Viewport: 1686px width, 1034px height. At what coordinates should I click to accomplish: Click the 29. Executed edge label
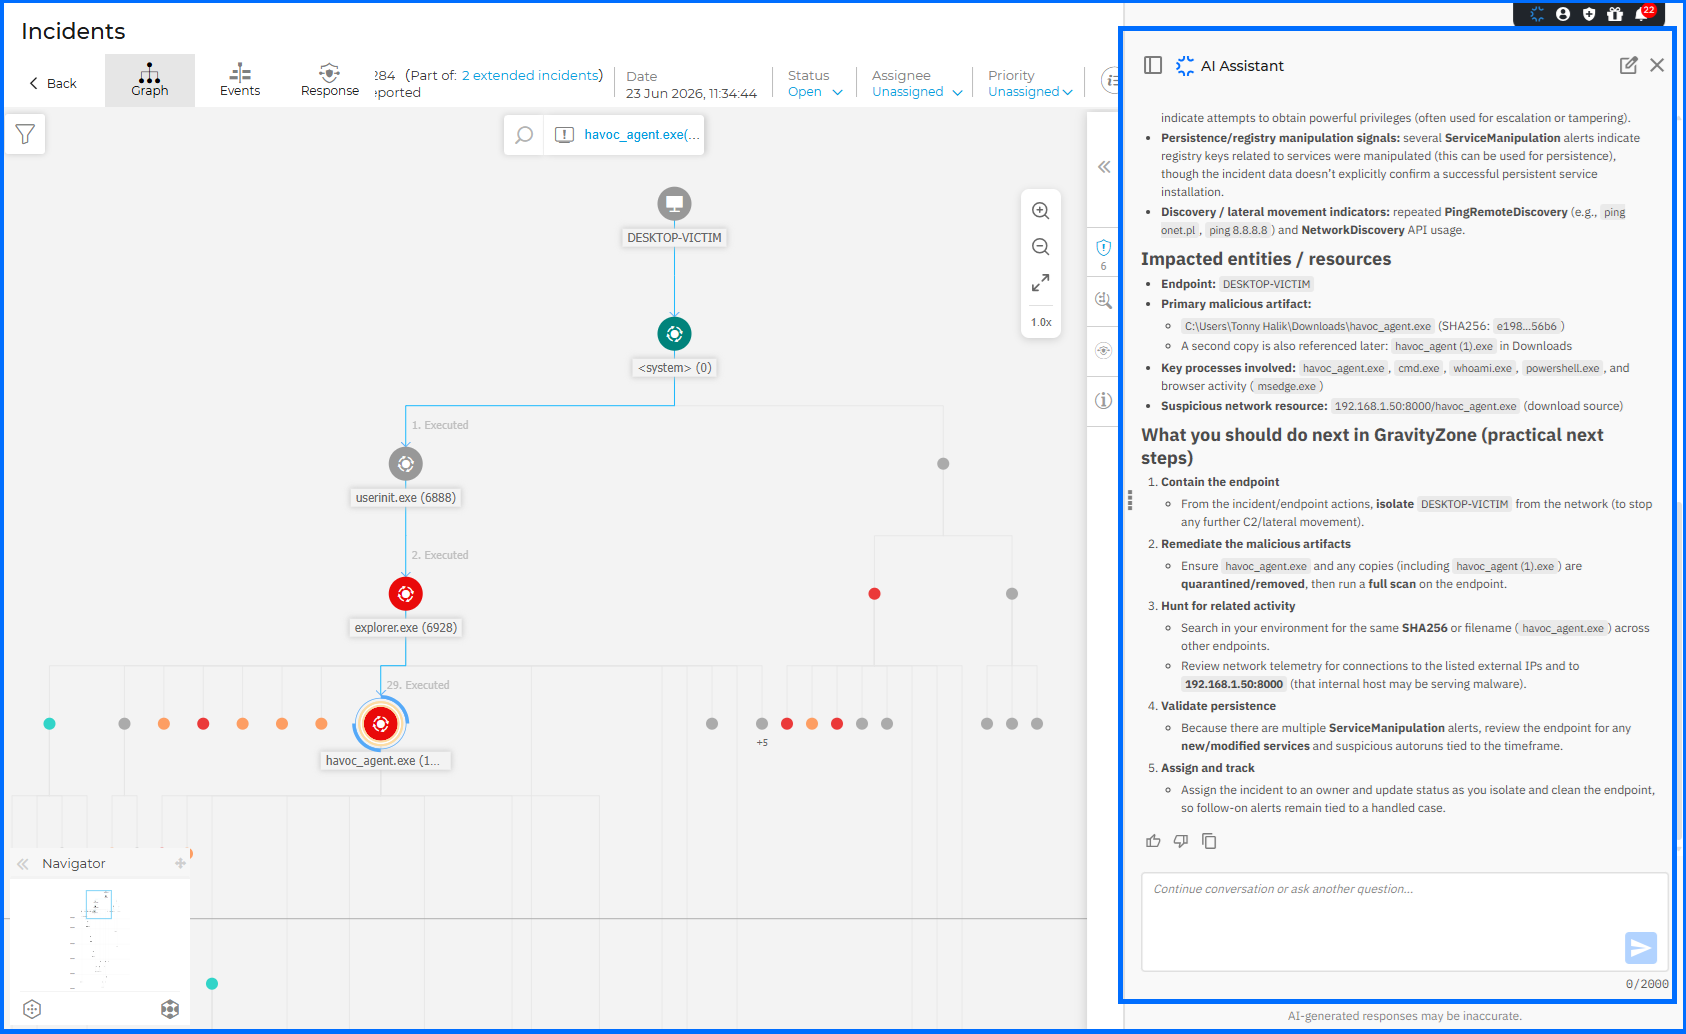[418, 685]
